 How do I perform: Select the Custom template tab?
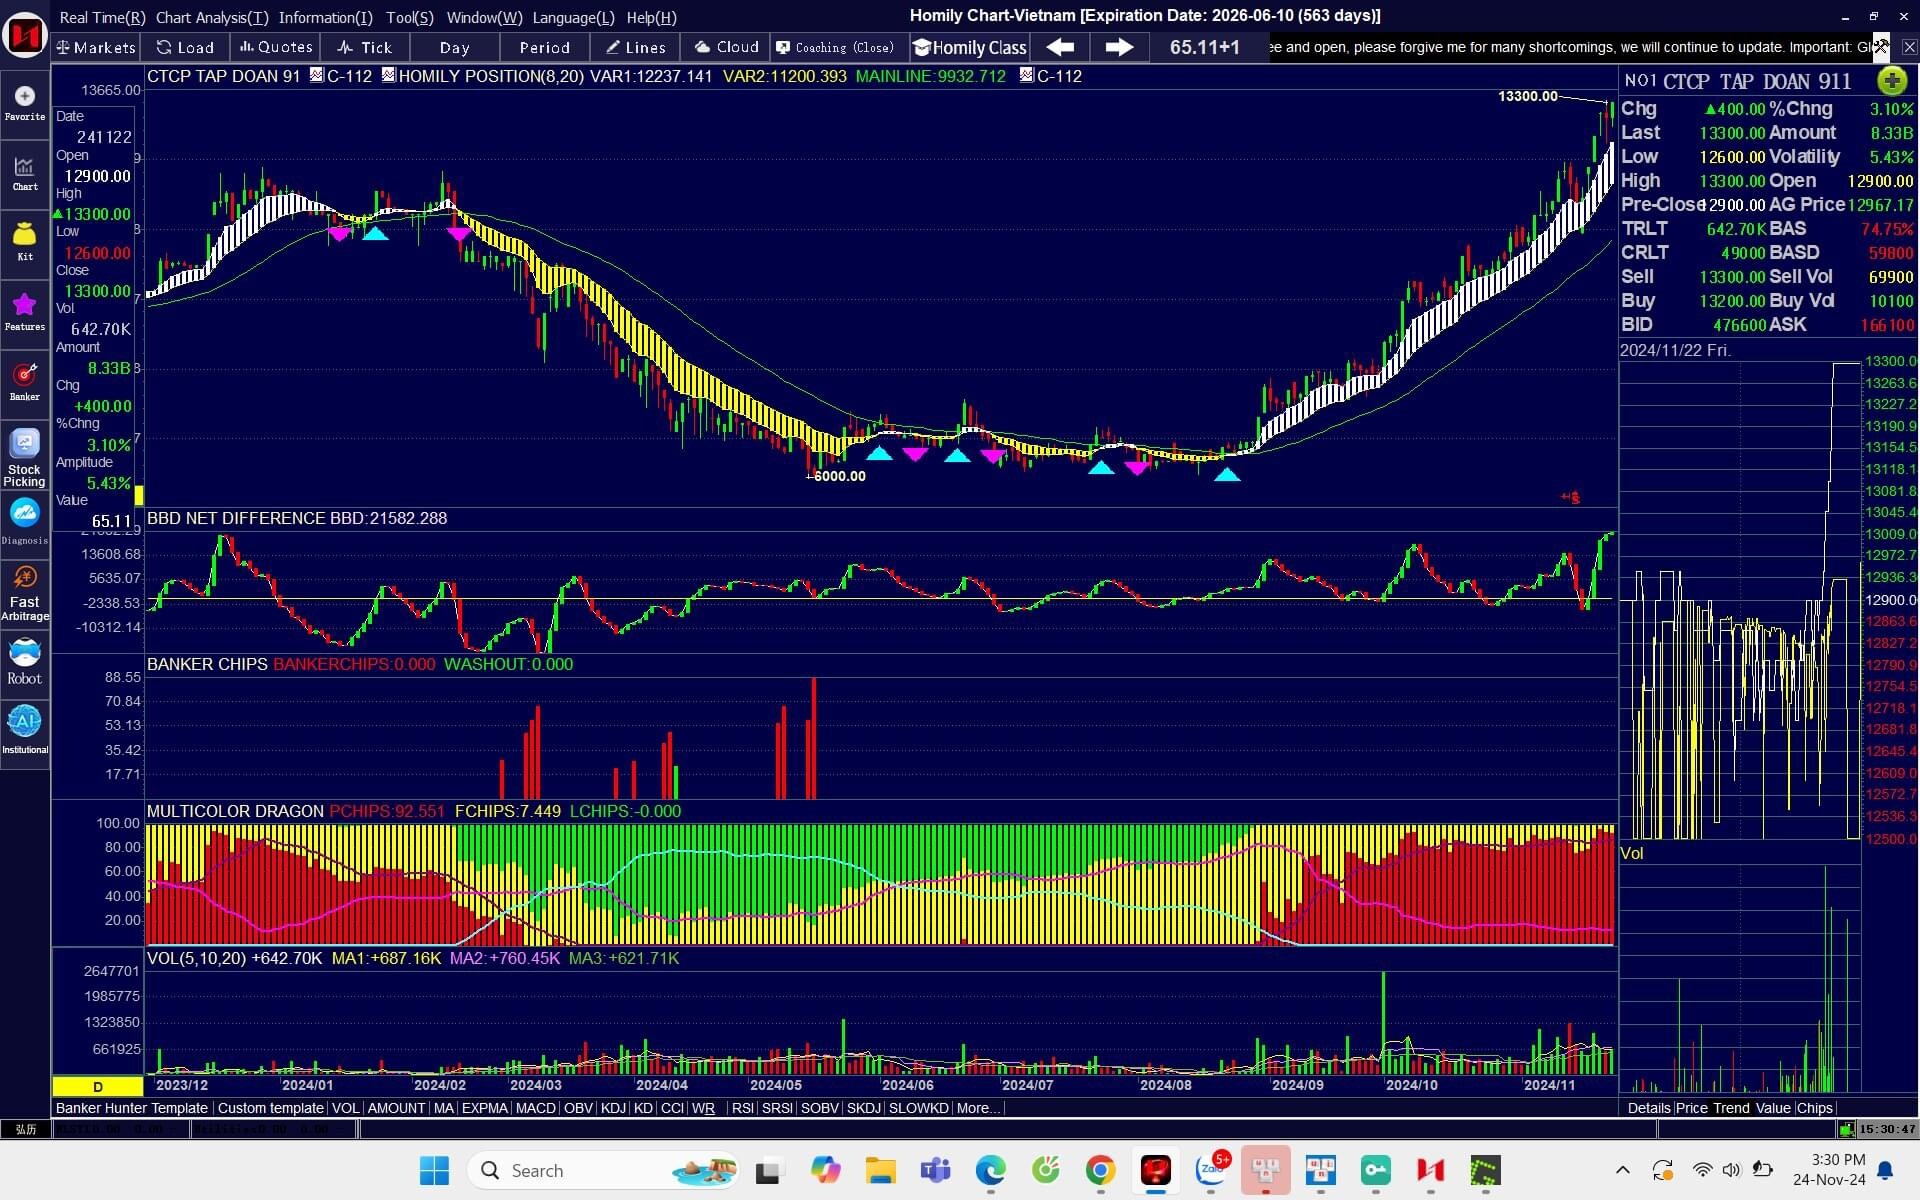point(270,1108)
